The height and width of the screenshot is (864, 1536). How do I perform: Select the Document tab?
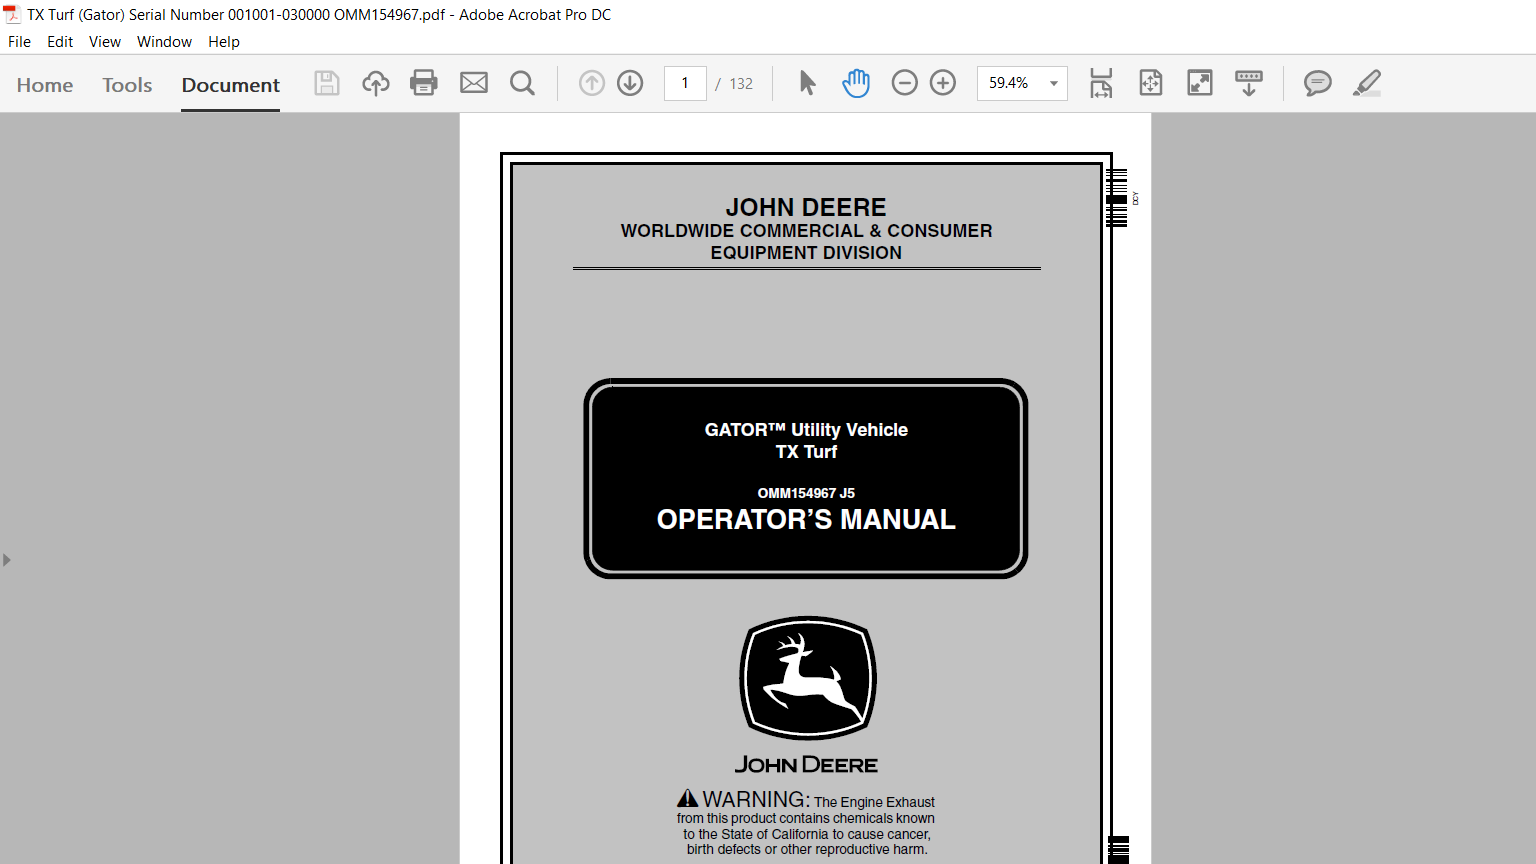pyautogui.click(x=231, y=85)
